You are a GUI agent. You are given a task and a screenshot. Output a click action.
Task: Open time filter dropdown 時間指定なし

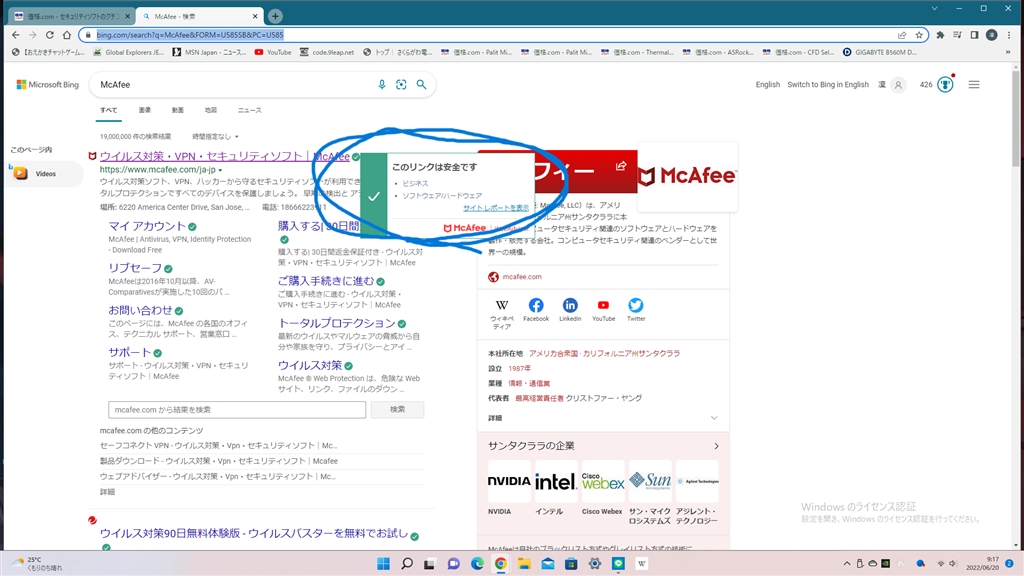tap(216, 136)
